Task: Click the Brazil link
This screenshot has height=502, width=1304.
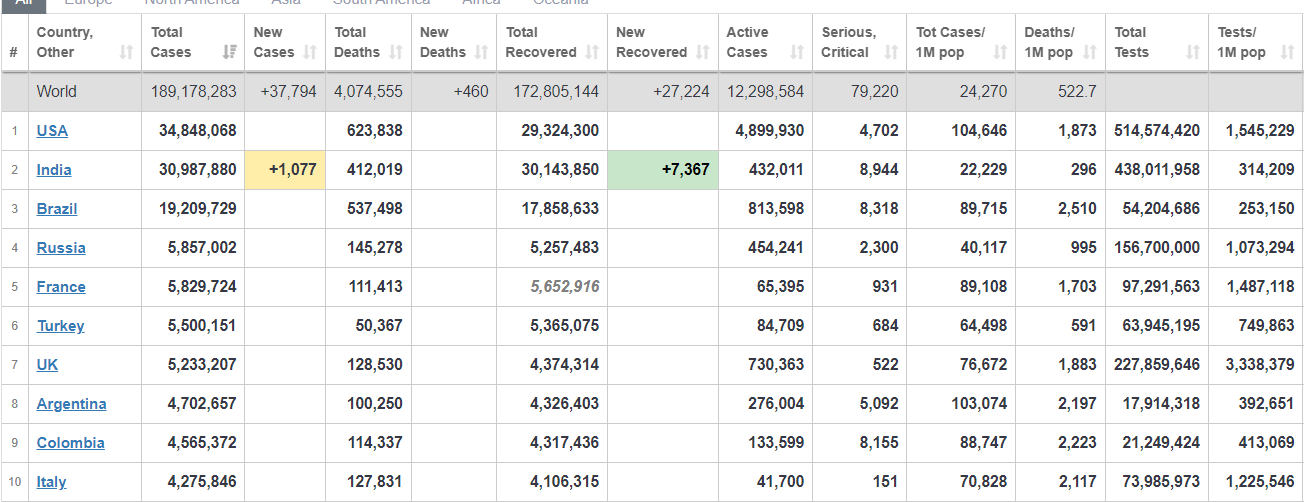Action: tap(57, 208)
